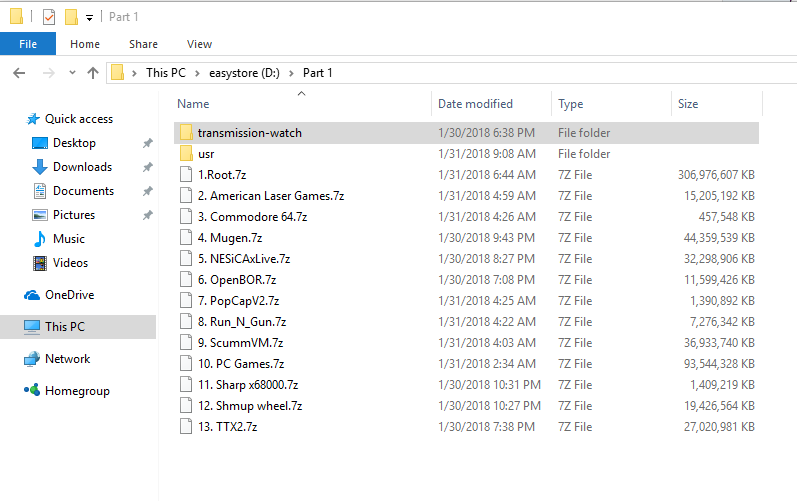Open Music in the navigation pane
797x501 pixels.
[69, 239]
